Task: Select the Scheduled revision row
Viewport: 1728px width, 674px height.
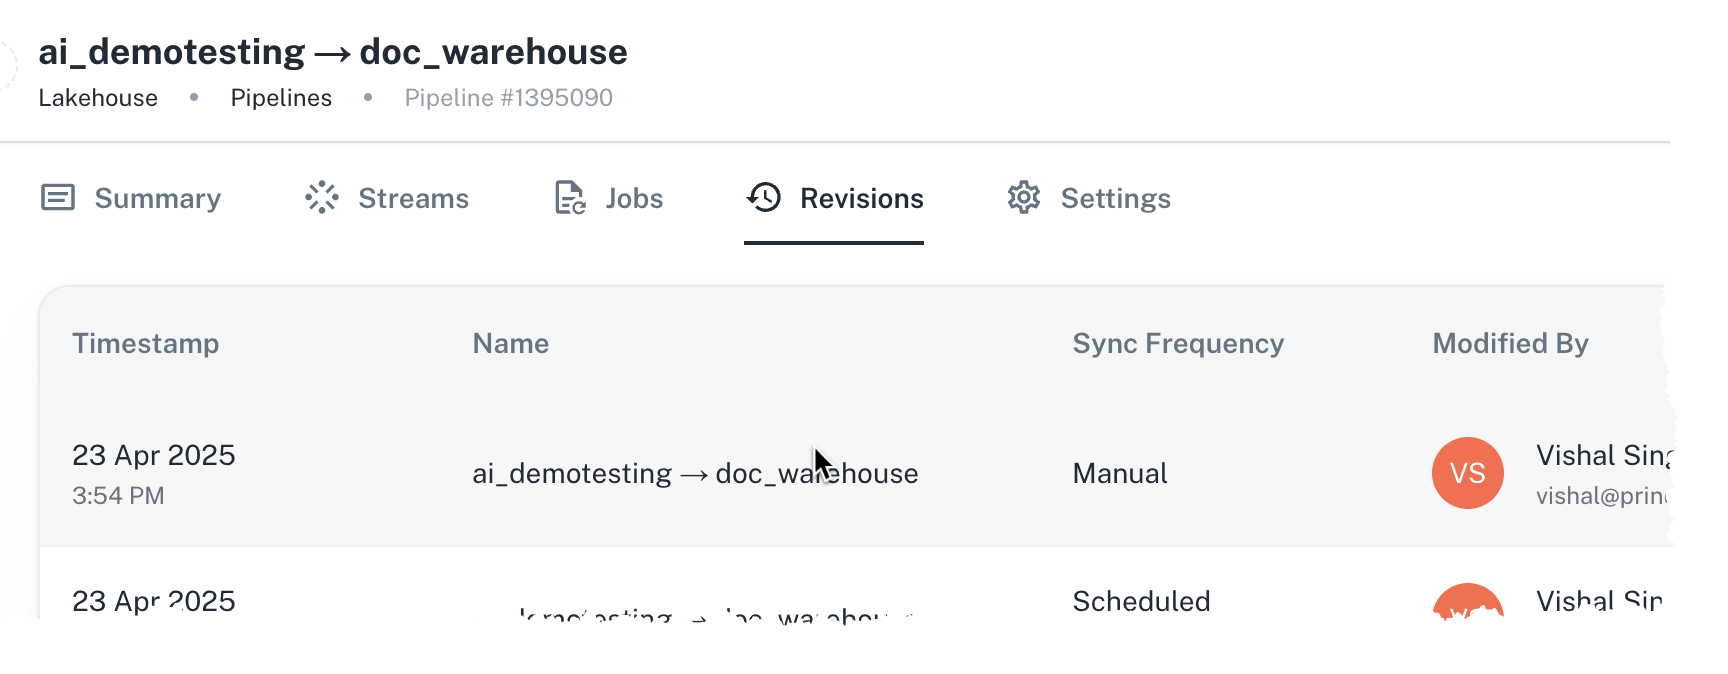Action: (x=856, y=583)
